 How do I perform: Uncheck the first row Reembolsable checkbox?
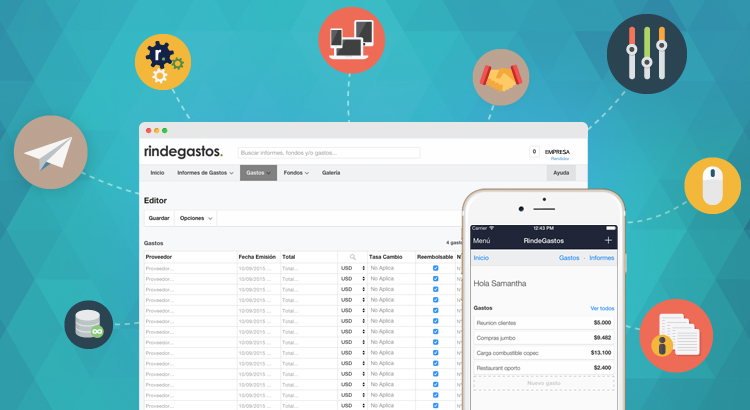(435, 268)
